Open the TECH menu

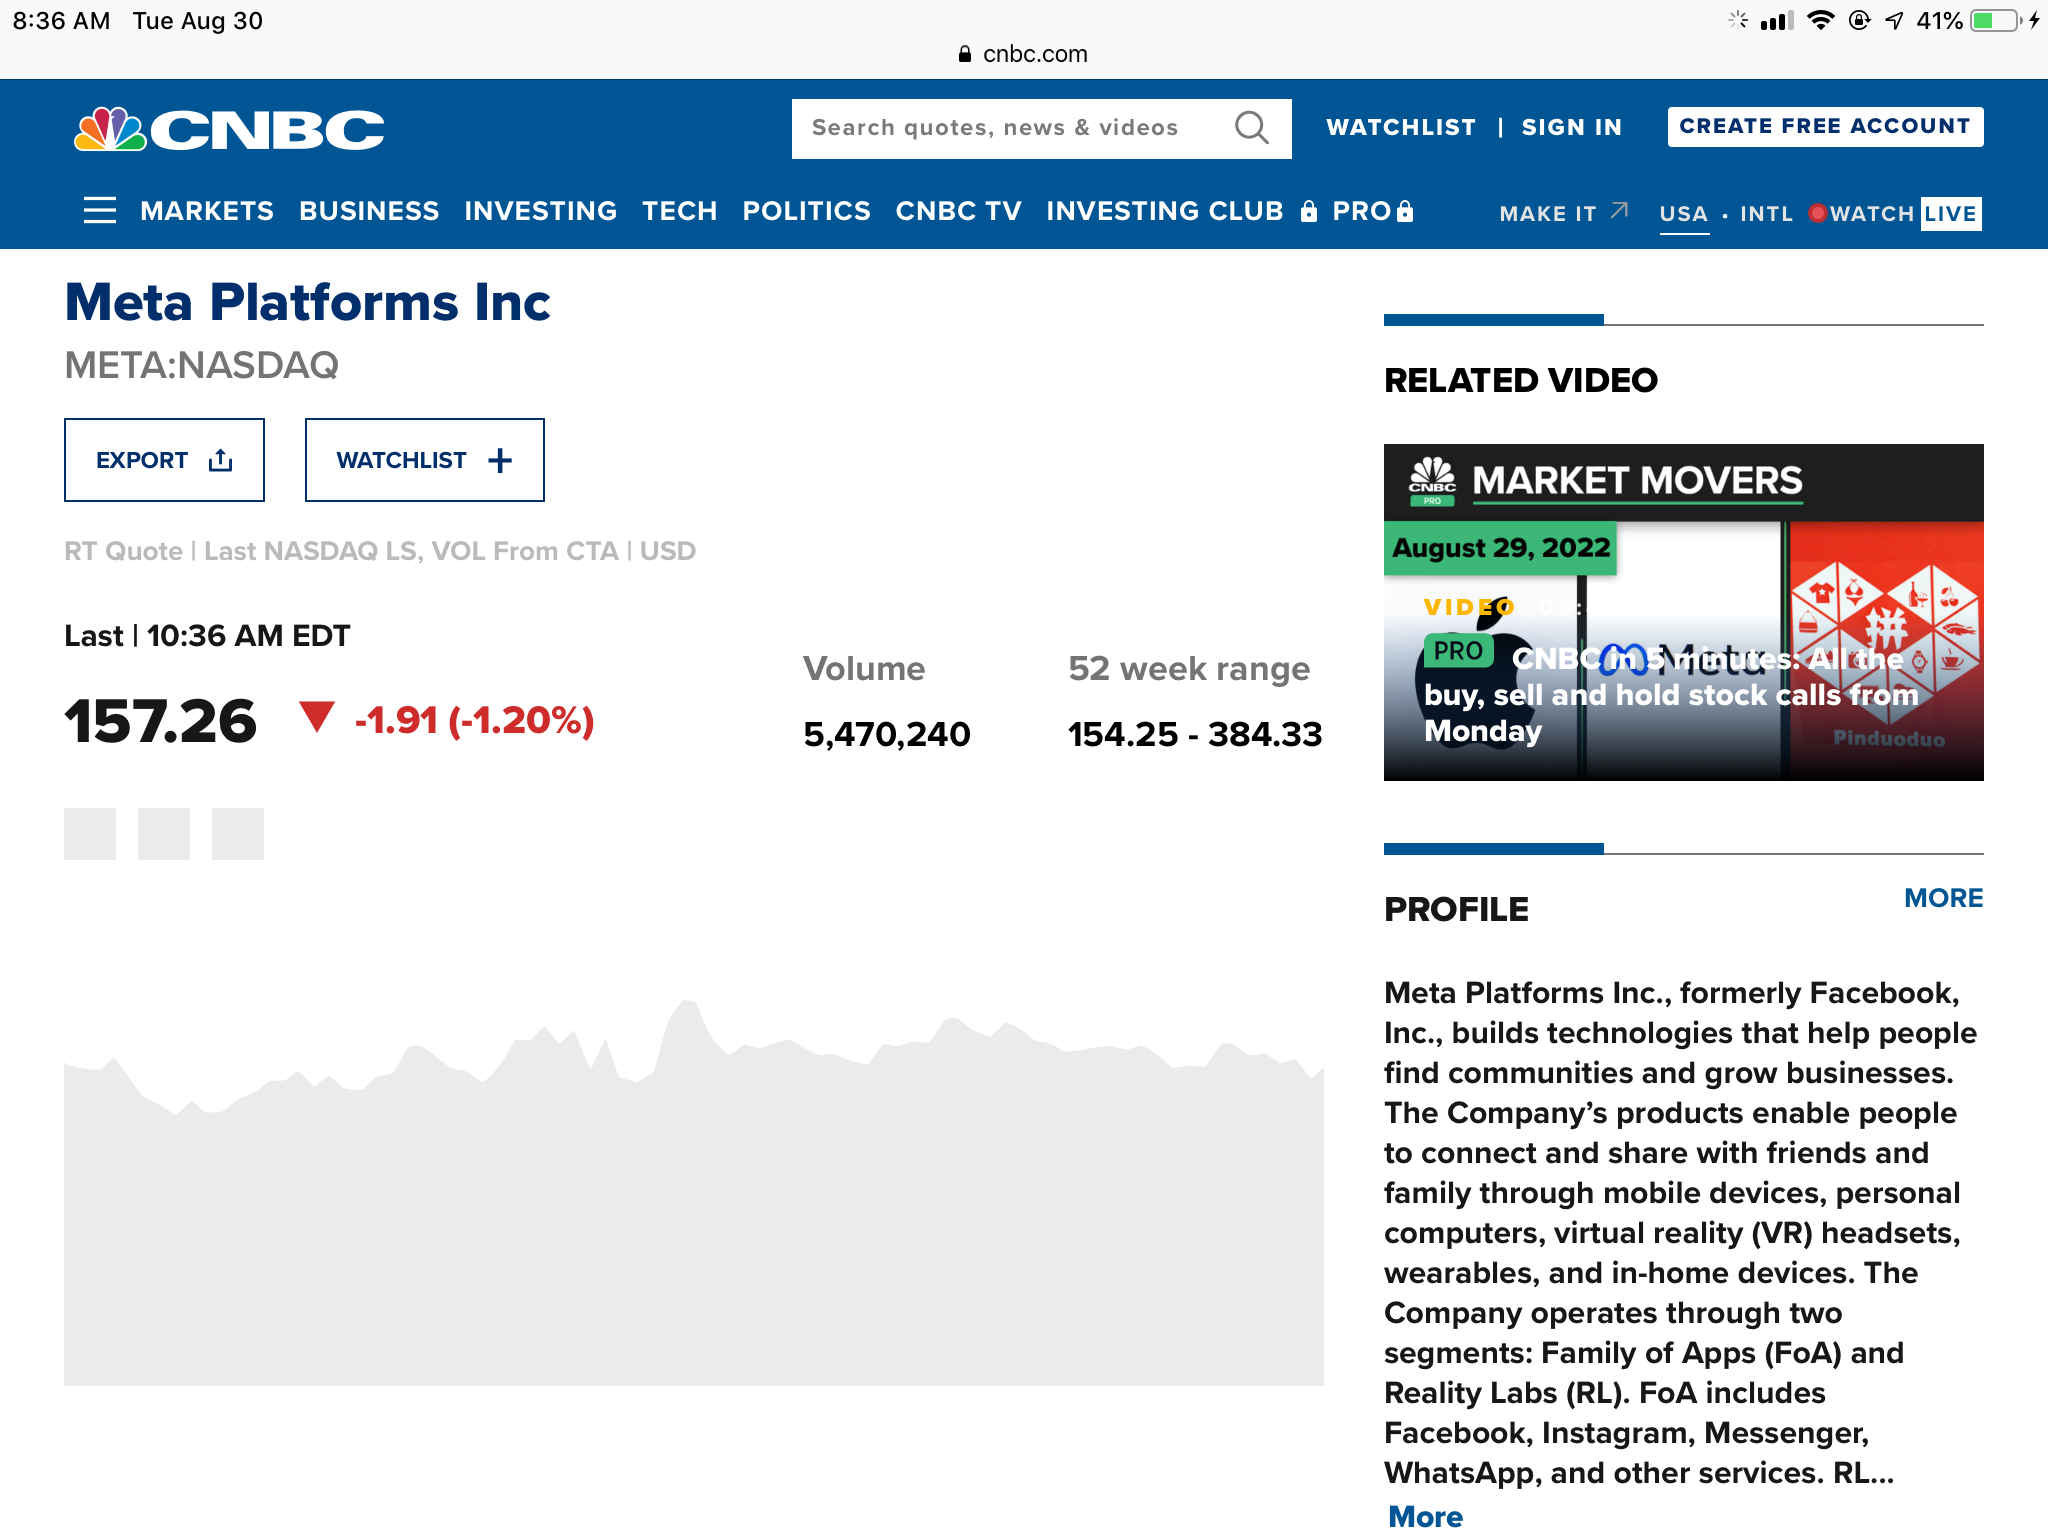pos(680,211)
